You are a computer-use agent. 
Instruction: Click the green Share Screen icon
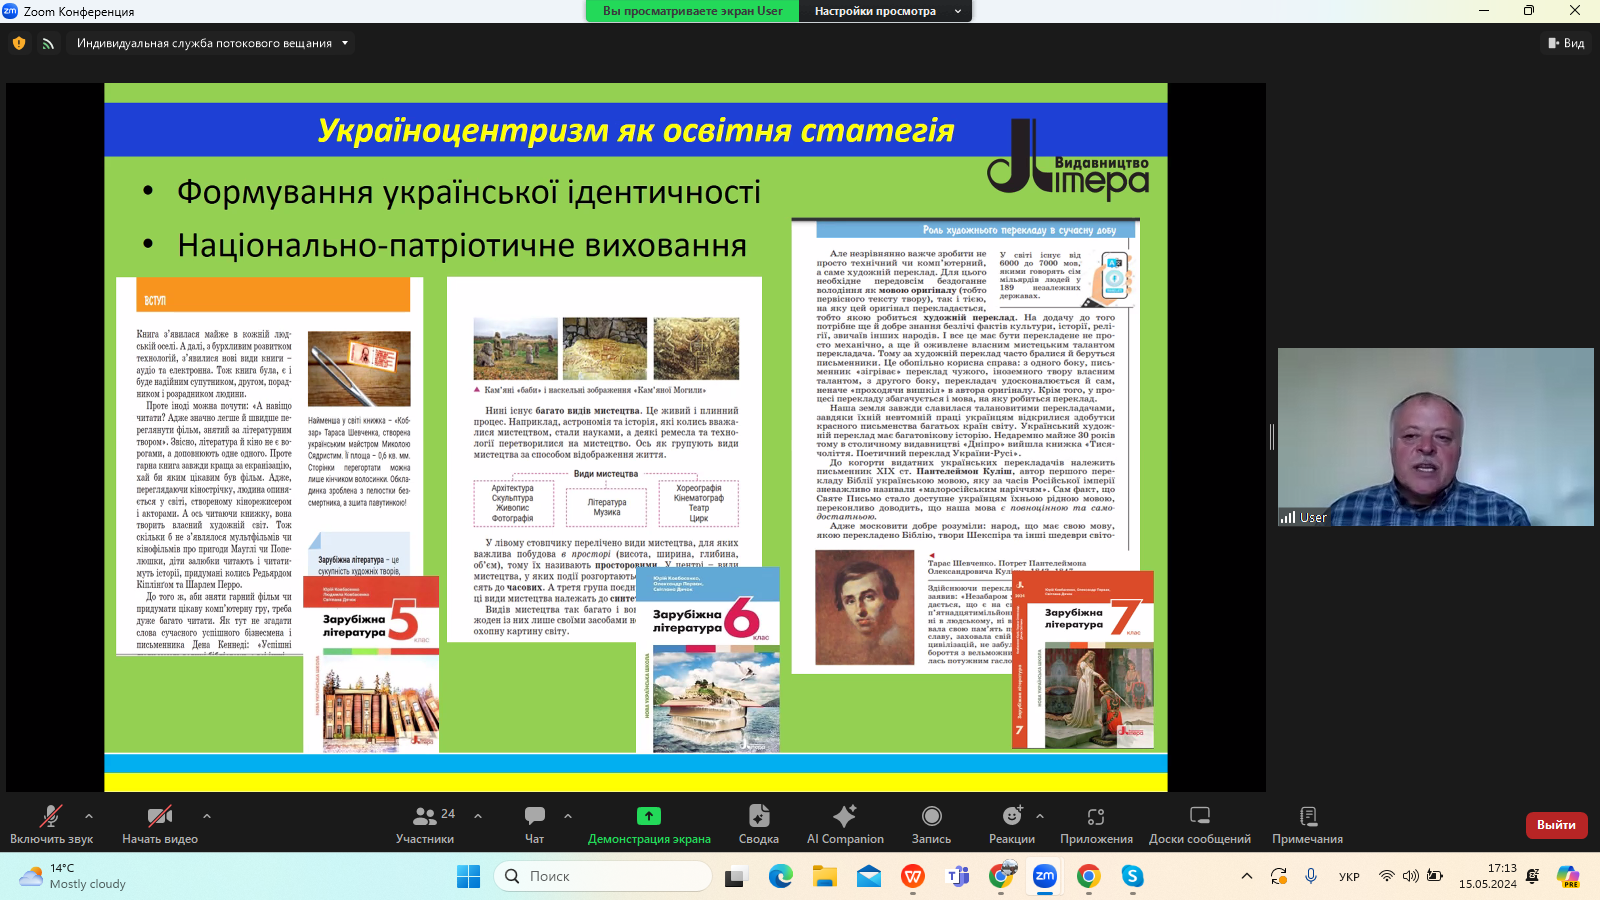tap(649, 816)
